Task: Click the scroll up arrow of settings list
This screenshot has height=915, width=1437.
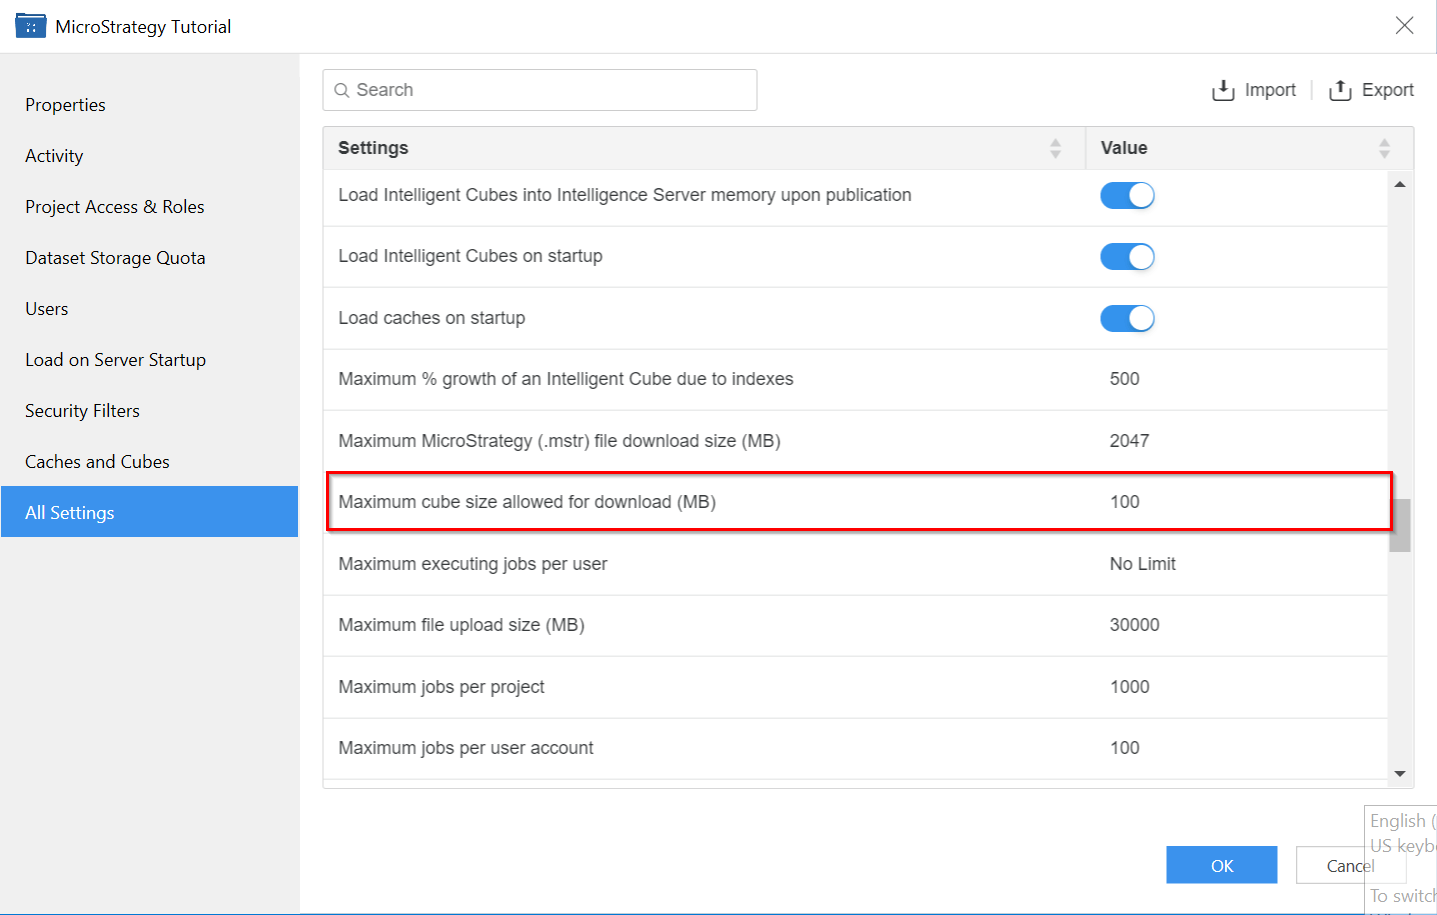Action: pos(1400,184)
